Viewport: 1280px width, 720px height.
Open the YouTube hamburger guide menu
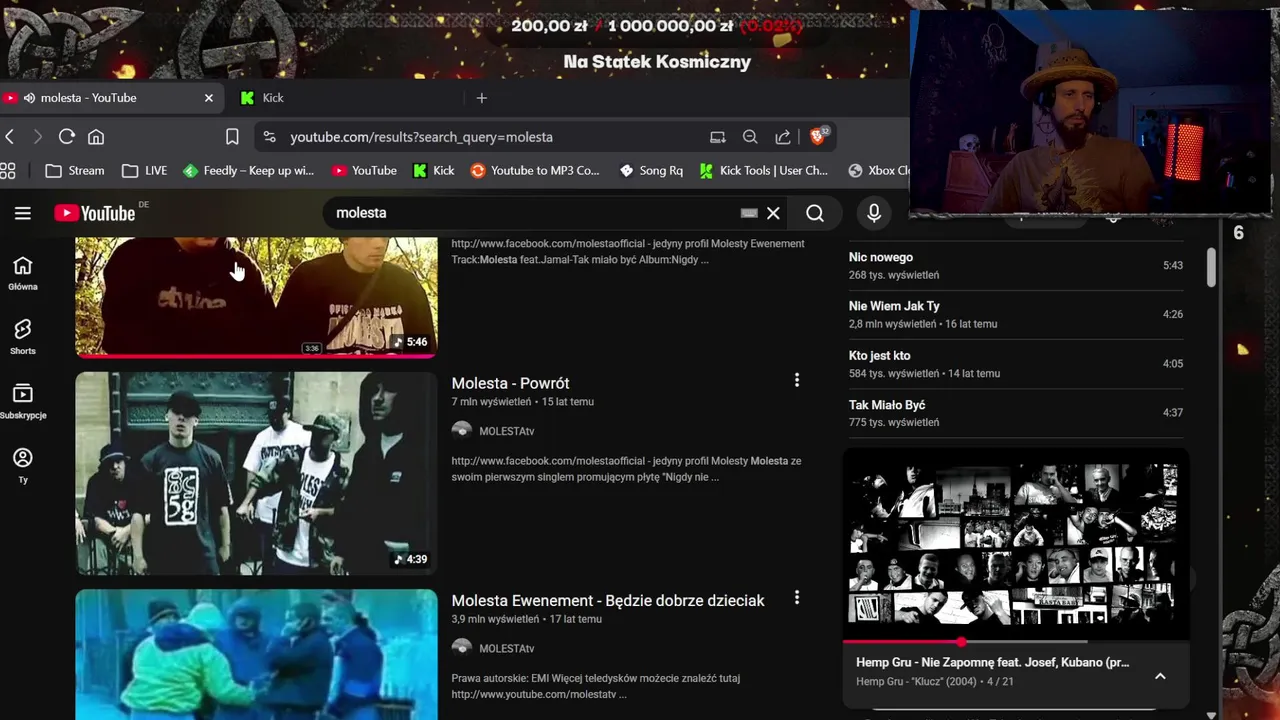click(23, 213)
